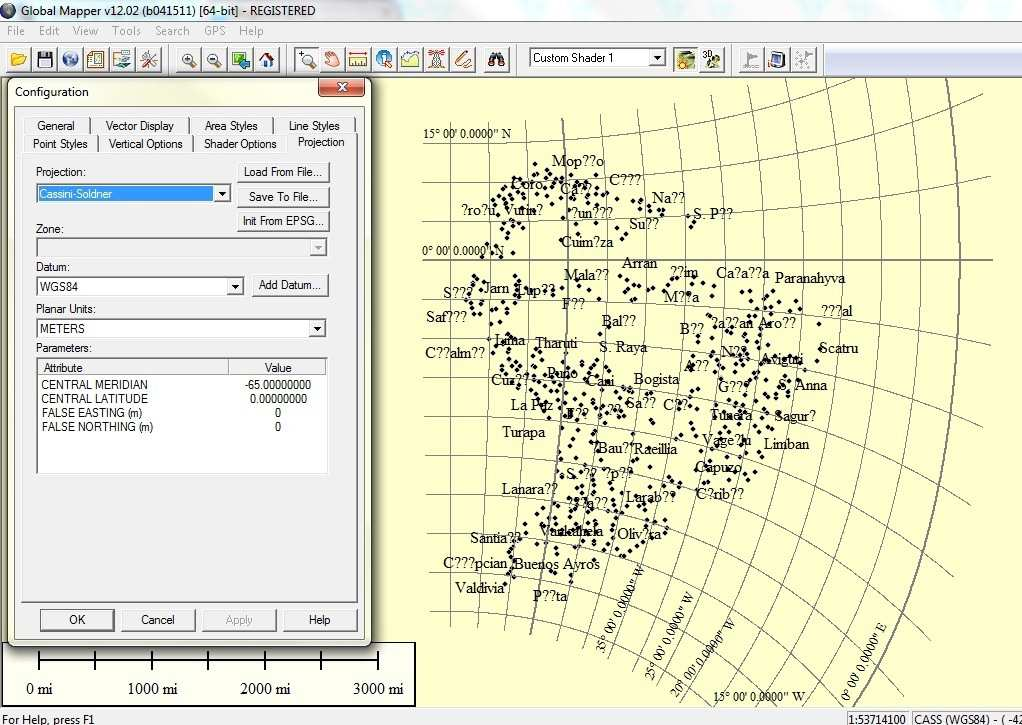Click the green arrow zoom view icon
The height and width of the screenshot is (725, 1022).
point(241,59)
